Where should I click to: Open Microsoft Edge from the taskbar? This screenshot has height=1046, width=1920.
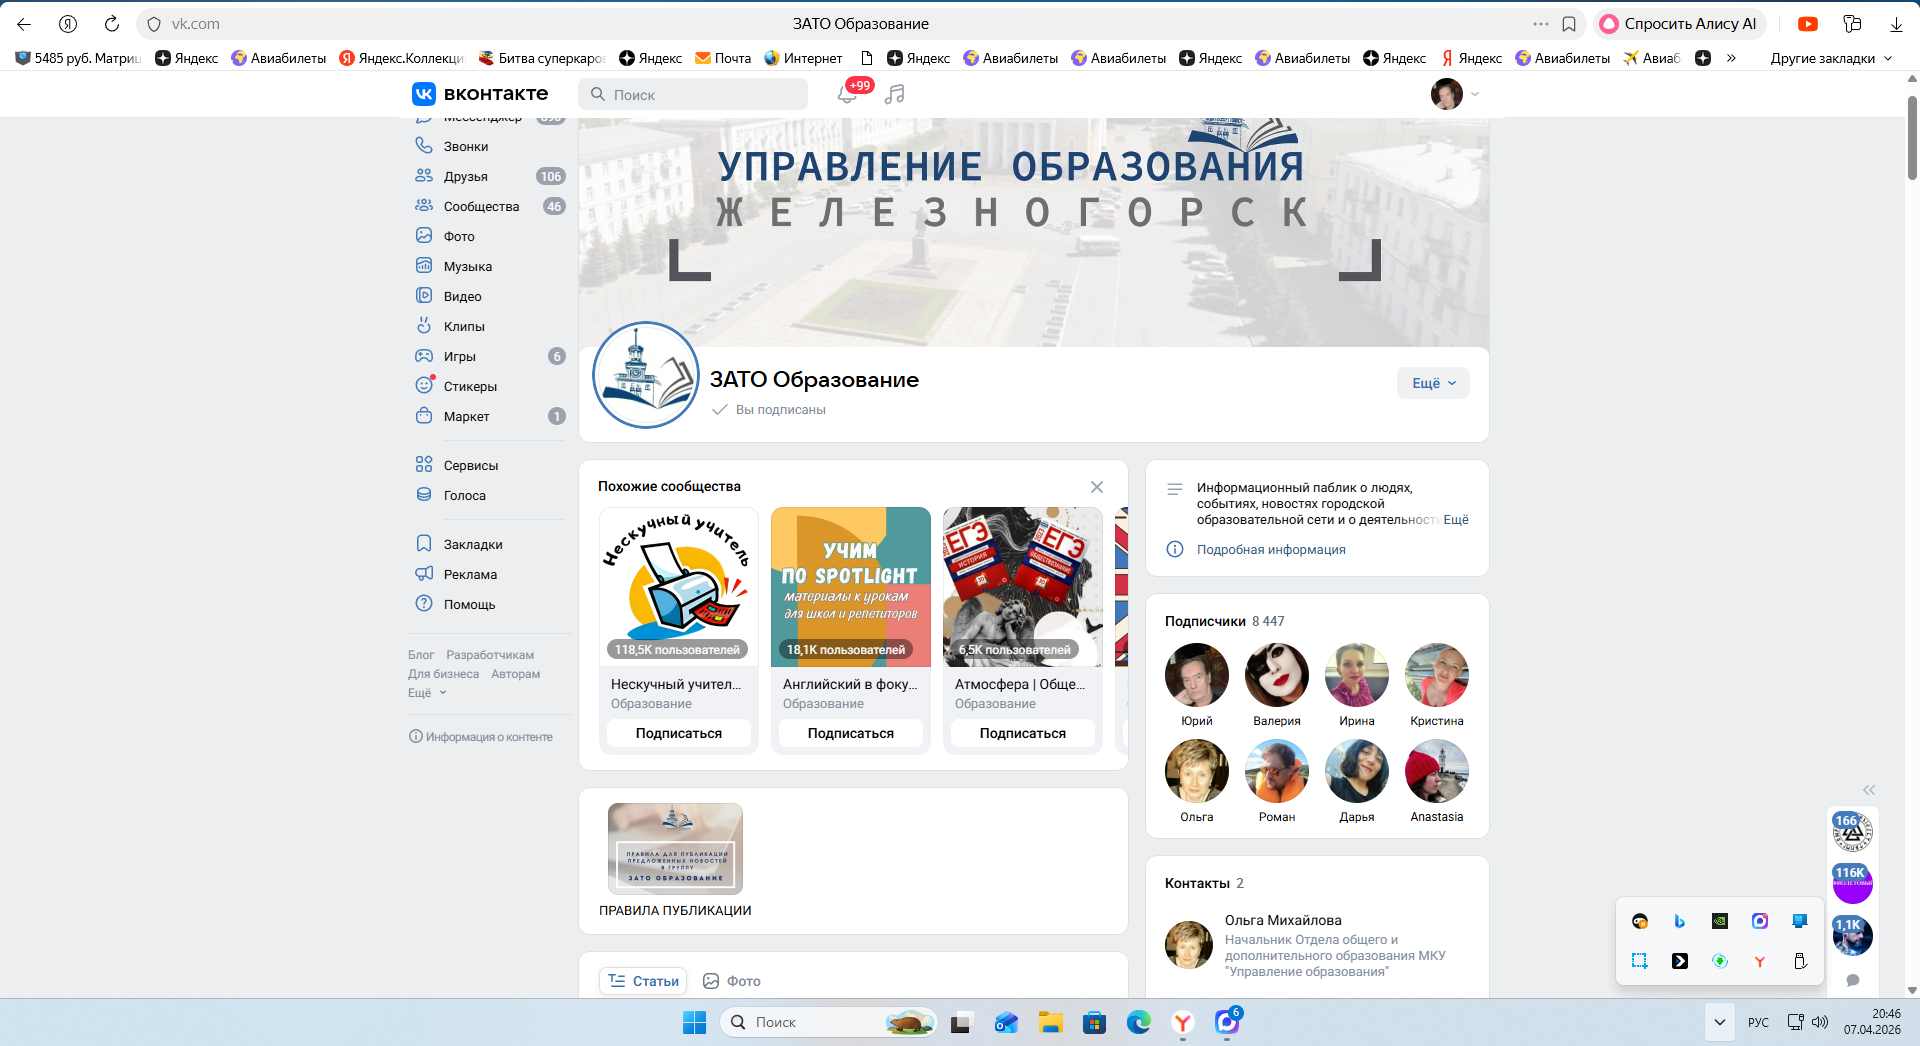(1138, 1022)
